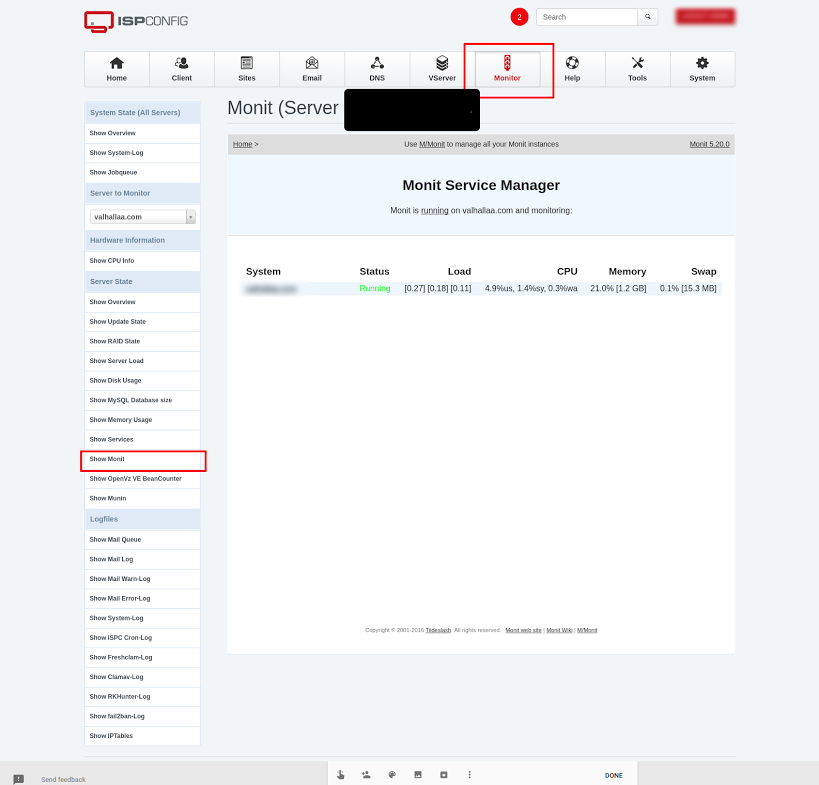Open Show Freshclam-Log
This screenshot has width=819, height=785.
coord(142,658)
